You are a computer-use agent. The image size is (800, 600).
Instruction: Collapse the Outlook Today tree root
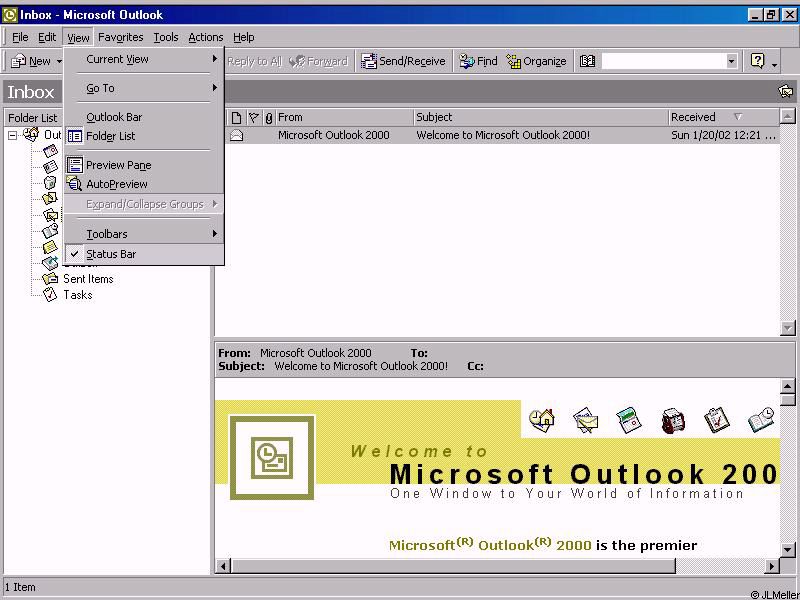(x=12, y=135)
